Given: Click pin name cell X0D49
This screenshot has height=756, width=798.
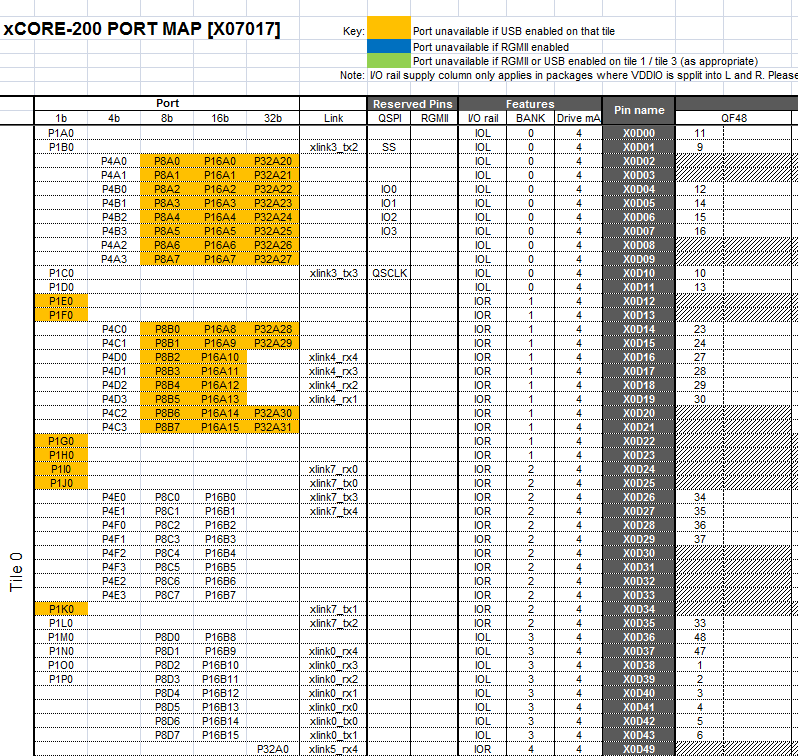Looking at the screenshot, I should [639, 749].
